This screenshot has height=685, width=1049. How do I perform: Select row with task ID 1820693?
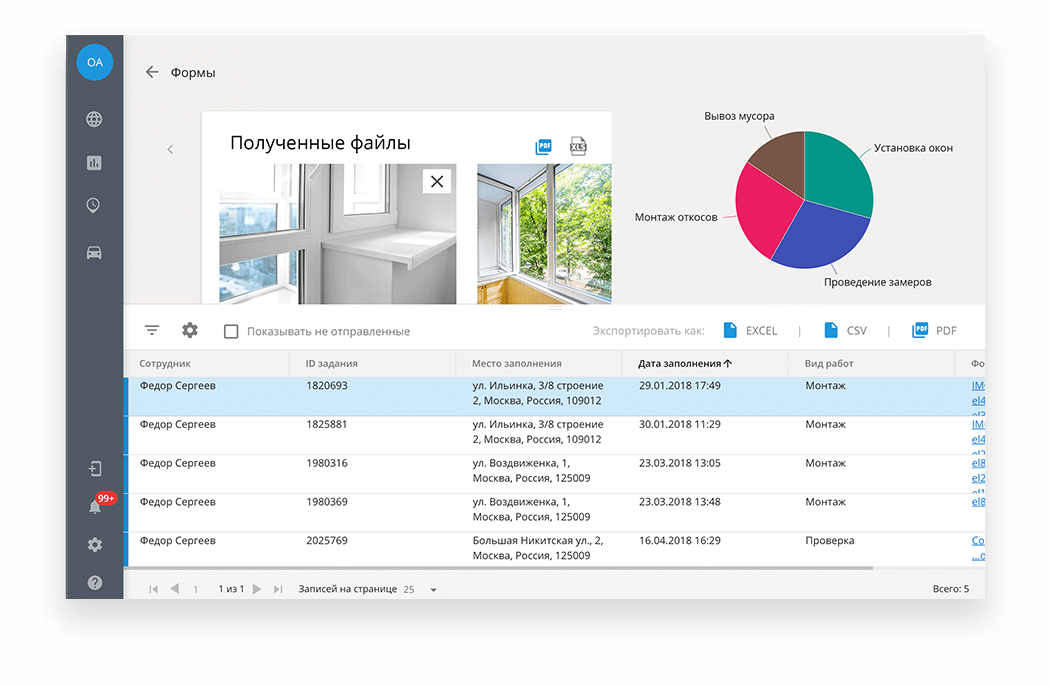[x=554, y=396]
